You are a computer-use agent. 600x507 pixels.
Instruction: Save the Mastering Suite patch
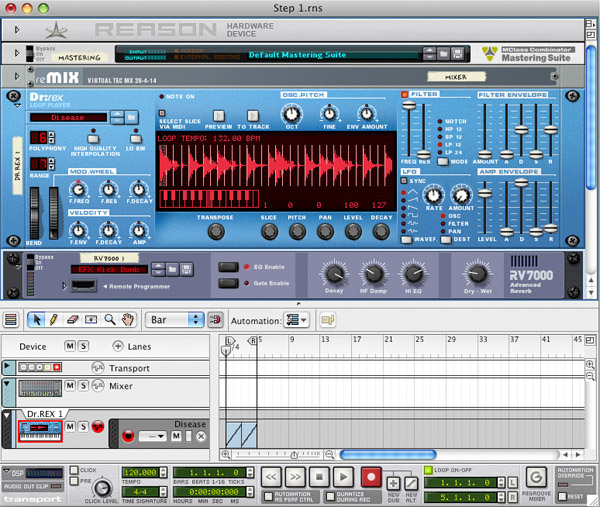[x=457, y=54]
